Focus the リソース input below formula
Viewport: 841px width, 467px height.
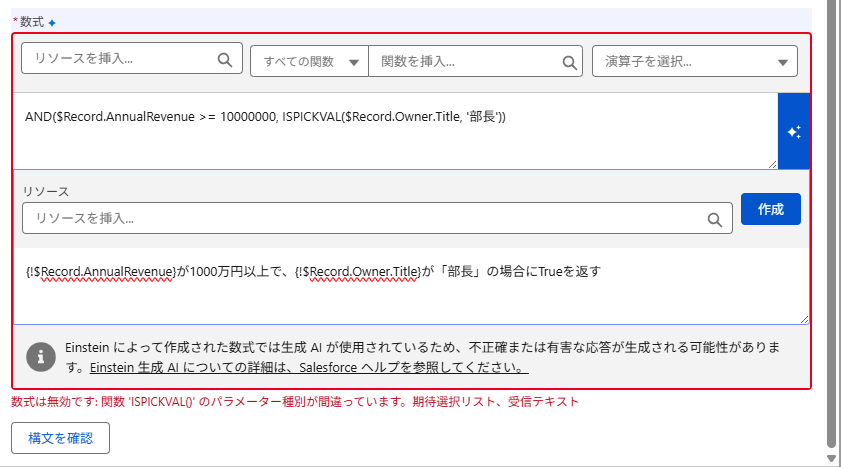click(365, 218)
